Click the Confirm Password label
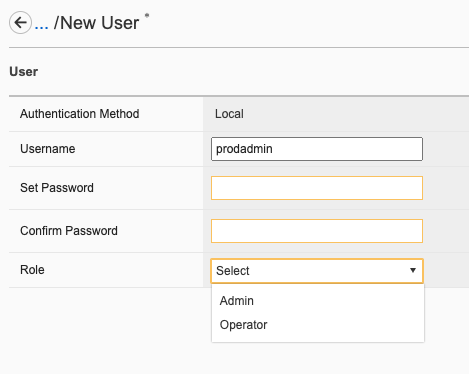469x374 pixels. pyautogui.click(x=69, y=231)
